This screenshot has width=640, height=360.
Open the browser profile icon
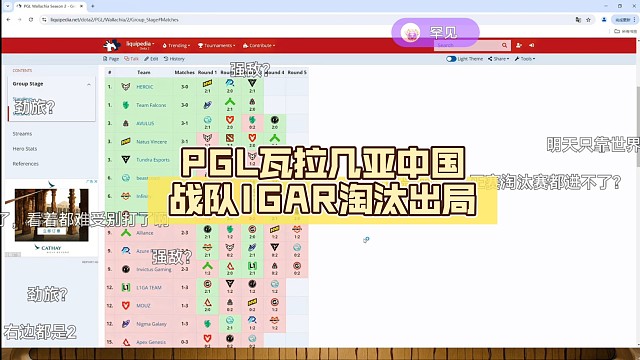click(604, 20)
